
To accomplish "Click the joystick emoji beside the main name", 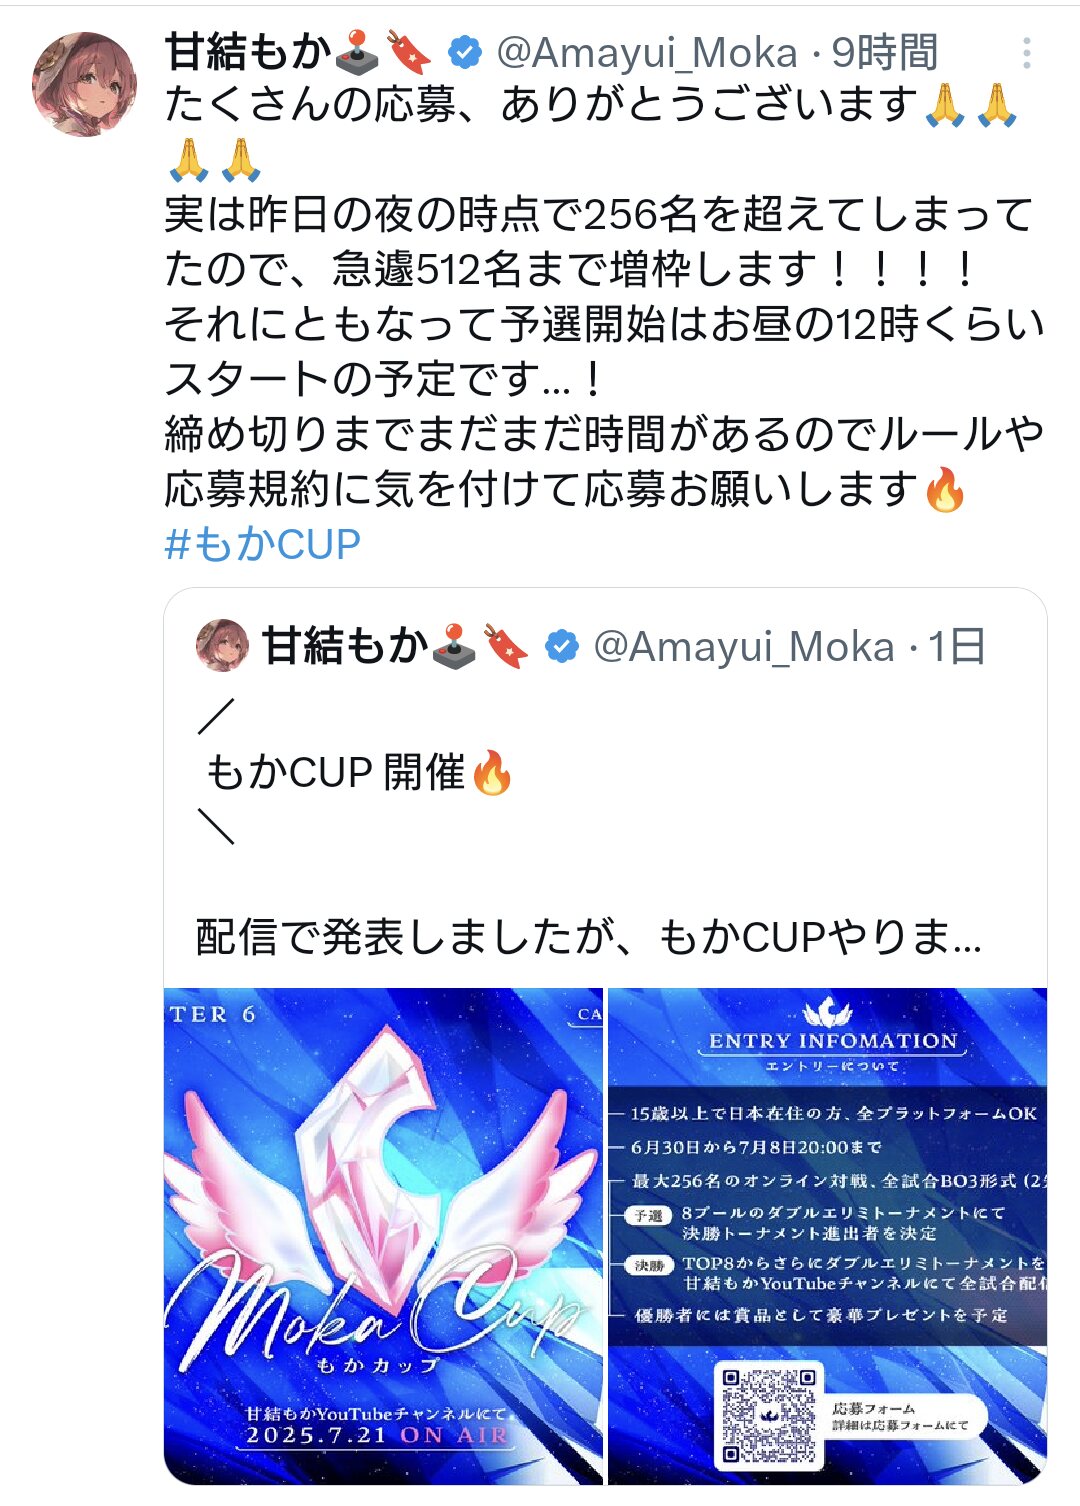I will pyautogui.click(x=358, y=52).
